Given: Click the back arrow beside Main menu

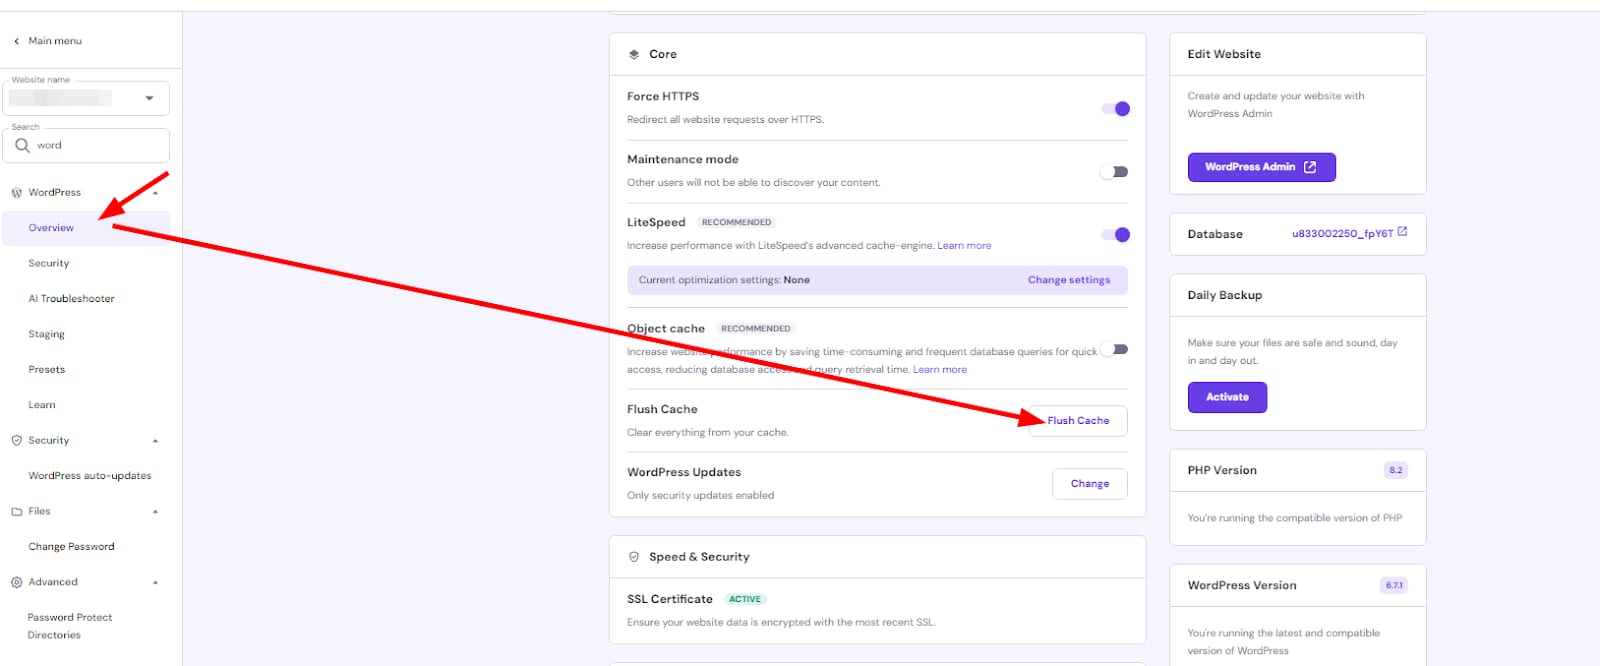Looking at the screenshot, I should [x=16, y=41].
